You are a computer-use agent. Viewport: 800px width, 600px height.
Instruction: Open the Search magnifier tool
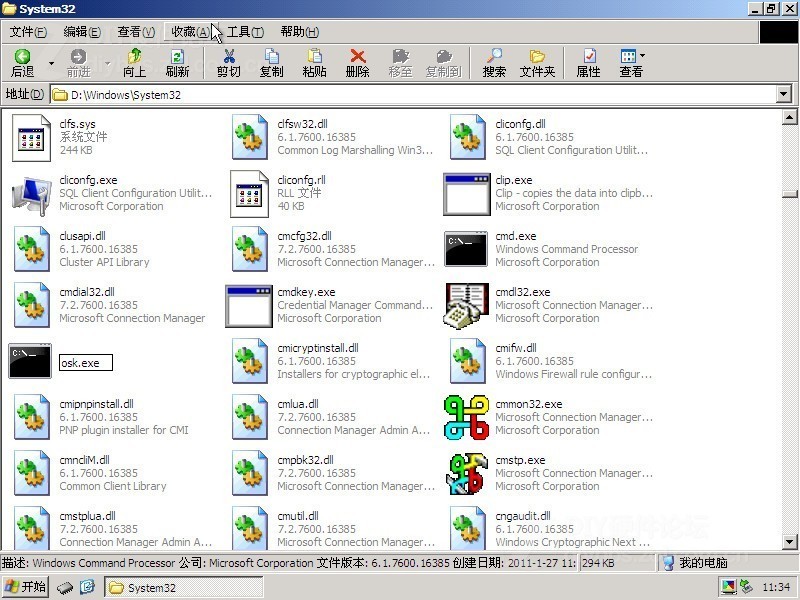pos(494,56)
